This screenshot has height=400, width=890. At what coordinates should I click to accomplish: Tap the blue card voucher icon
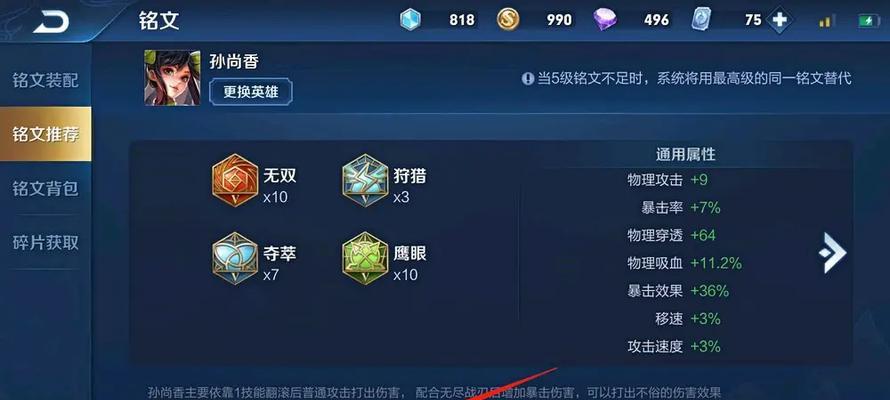point(702,20)
